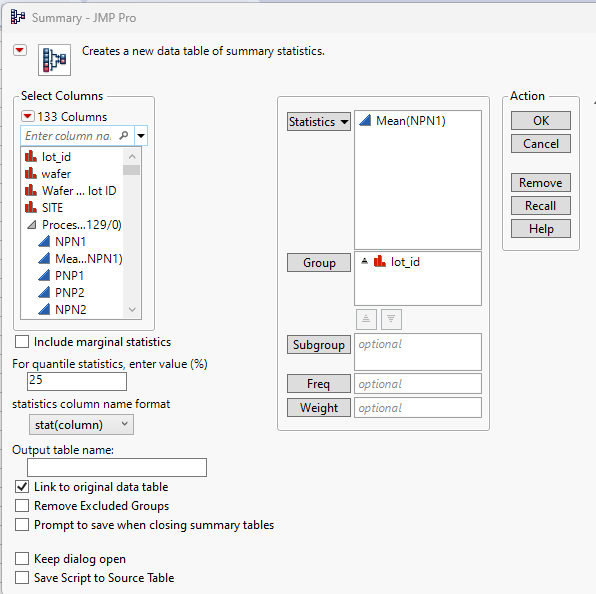The image size is (596, 594).
Task: Click the optional Weight drop box
Action: click(418, 408)
